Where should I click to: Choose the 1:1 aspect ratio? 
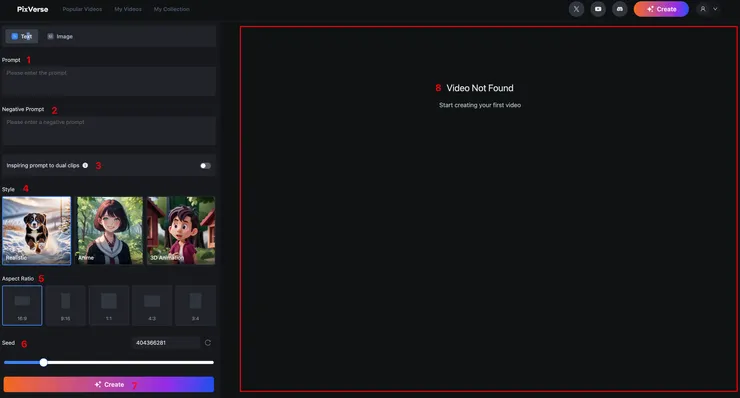109,305
